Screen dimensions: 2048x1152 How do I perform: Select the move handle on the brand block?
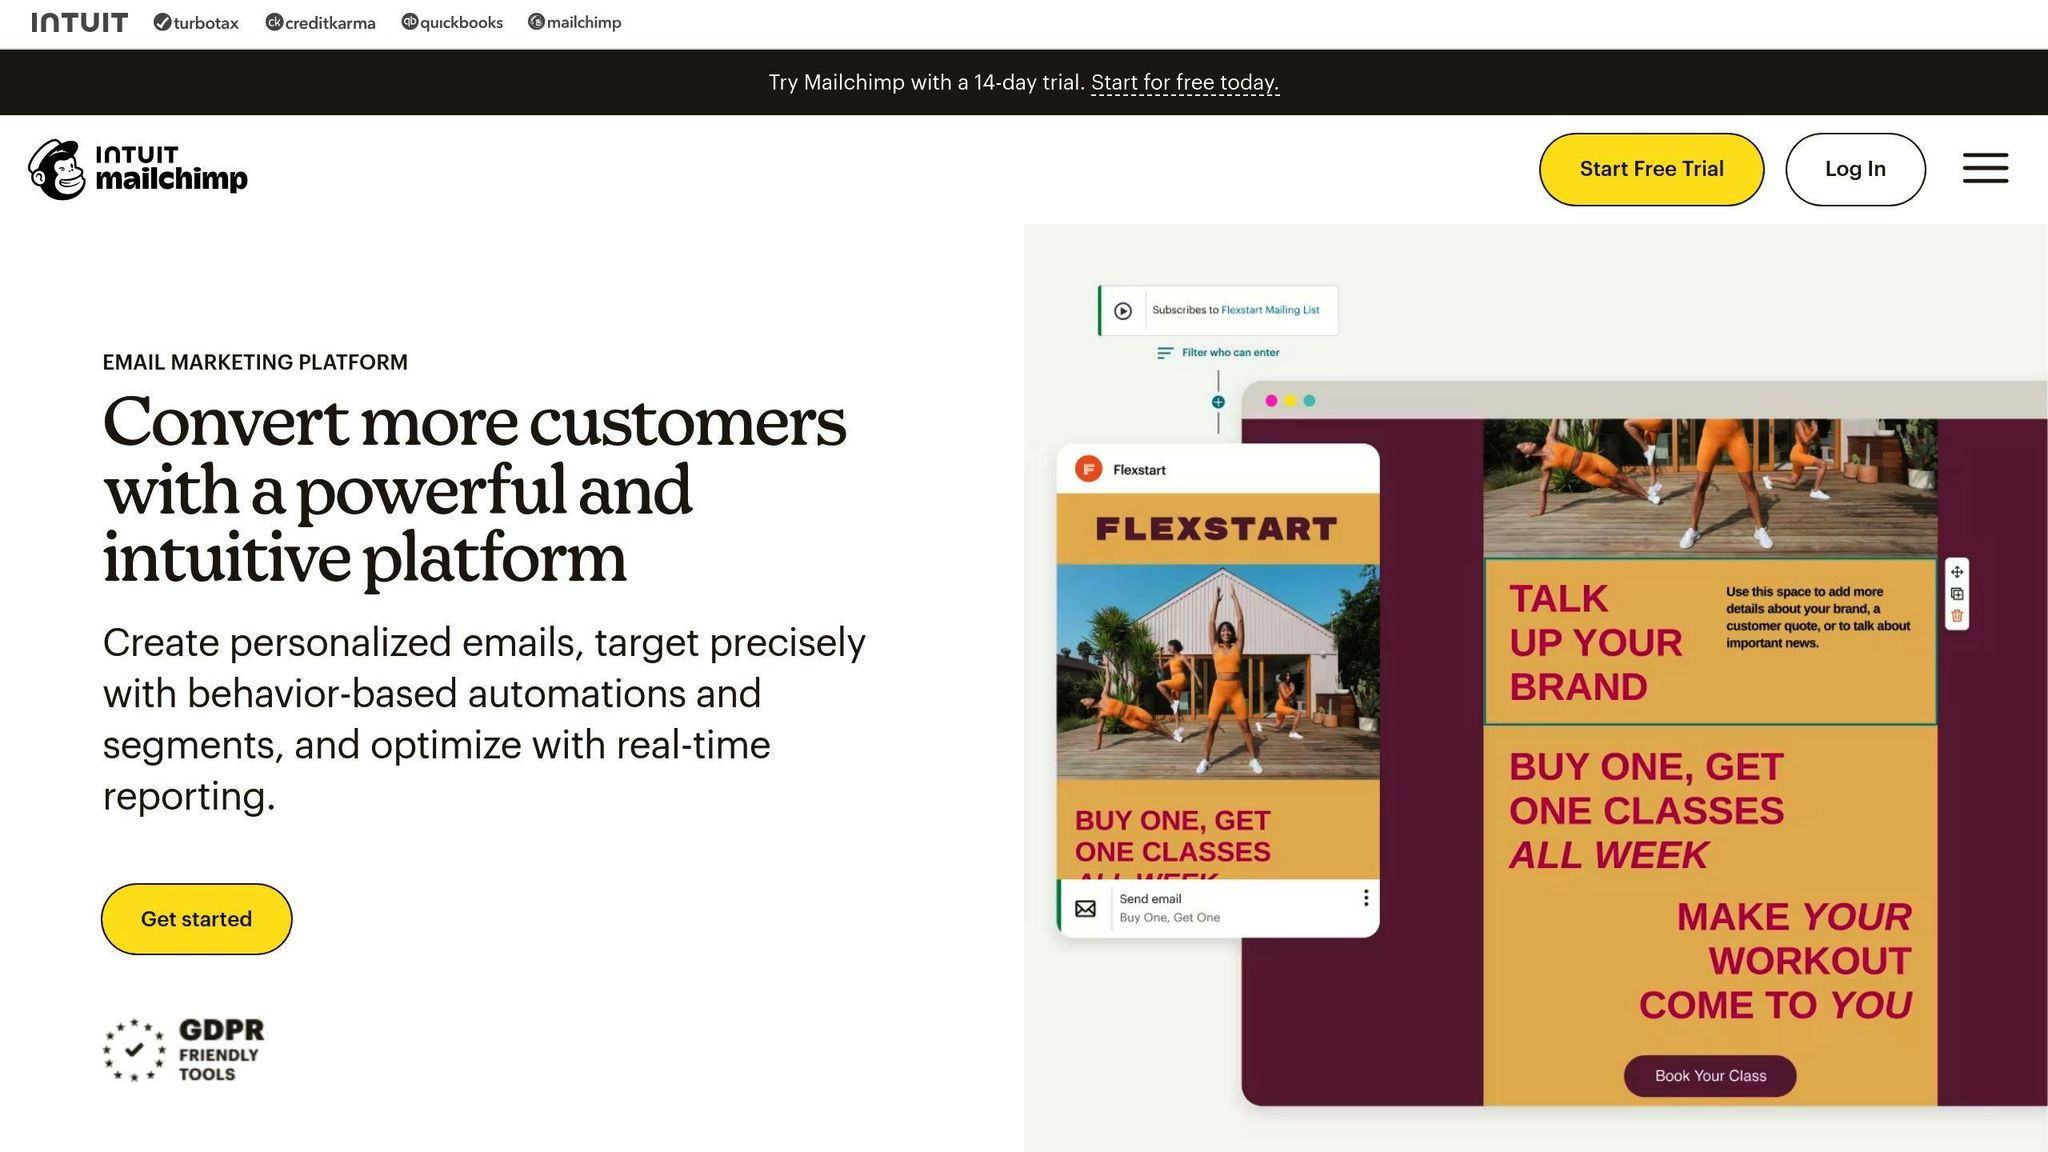click(x=1956, y=572)
